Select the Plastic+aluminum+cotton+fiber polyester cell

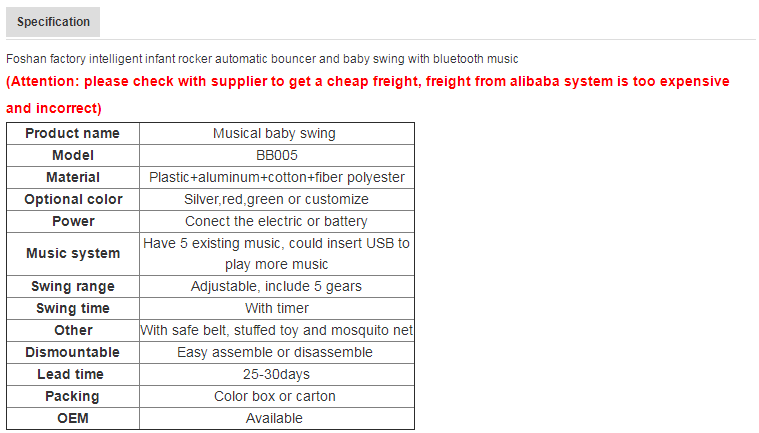(x=276, y=178)
